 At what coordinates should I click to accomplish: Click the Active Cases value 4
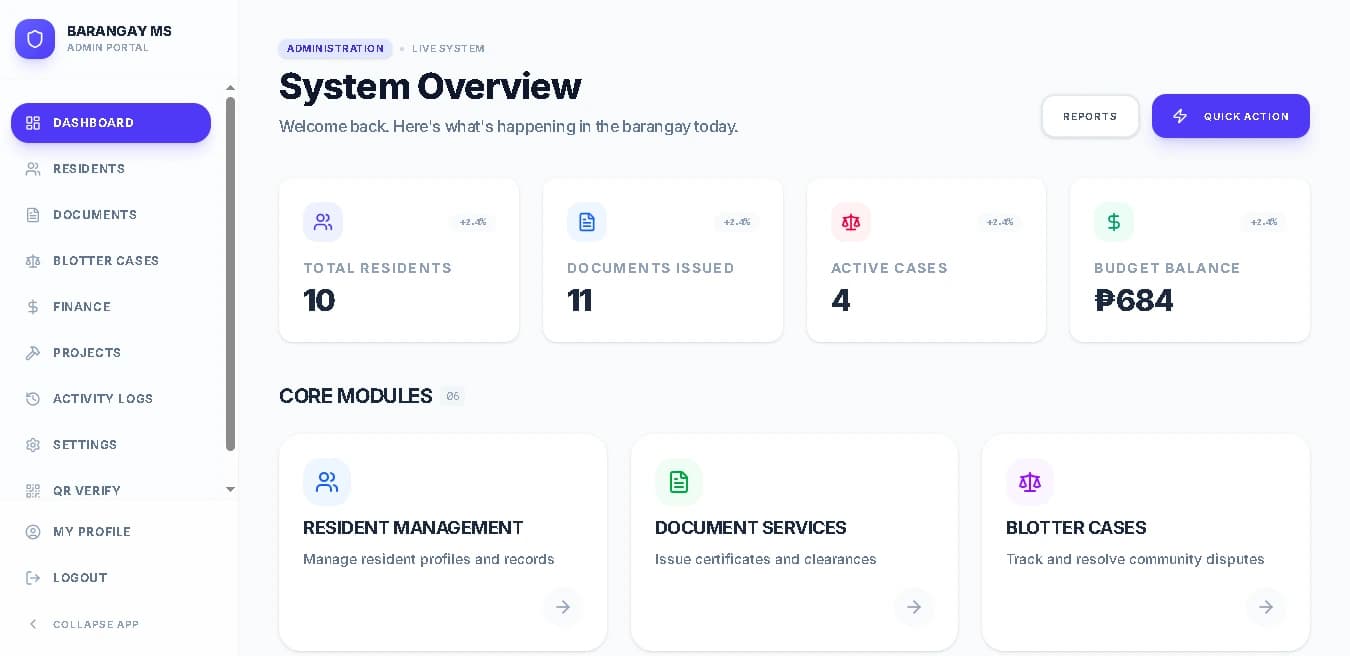pos(841,300)
